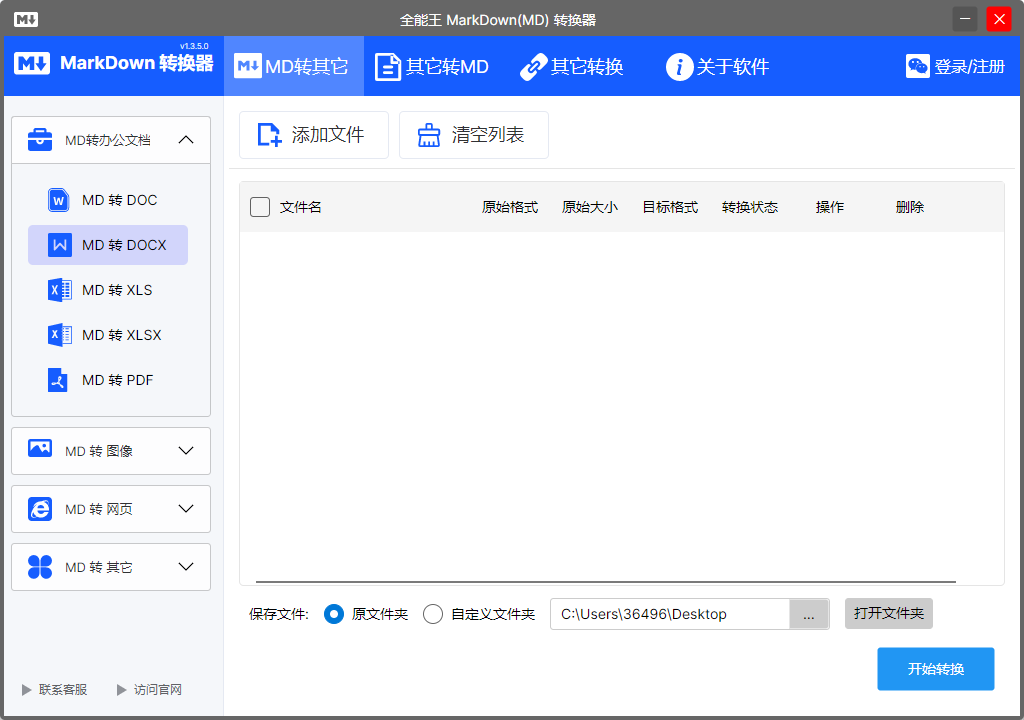Click the PDF icon beside MD 转 PDF

point(58,380)
